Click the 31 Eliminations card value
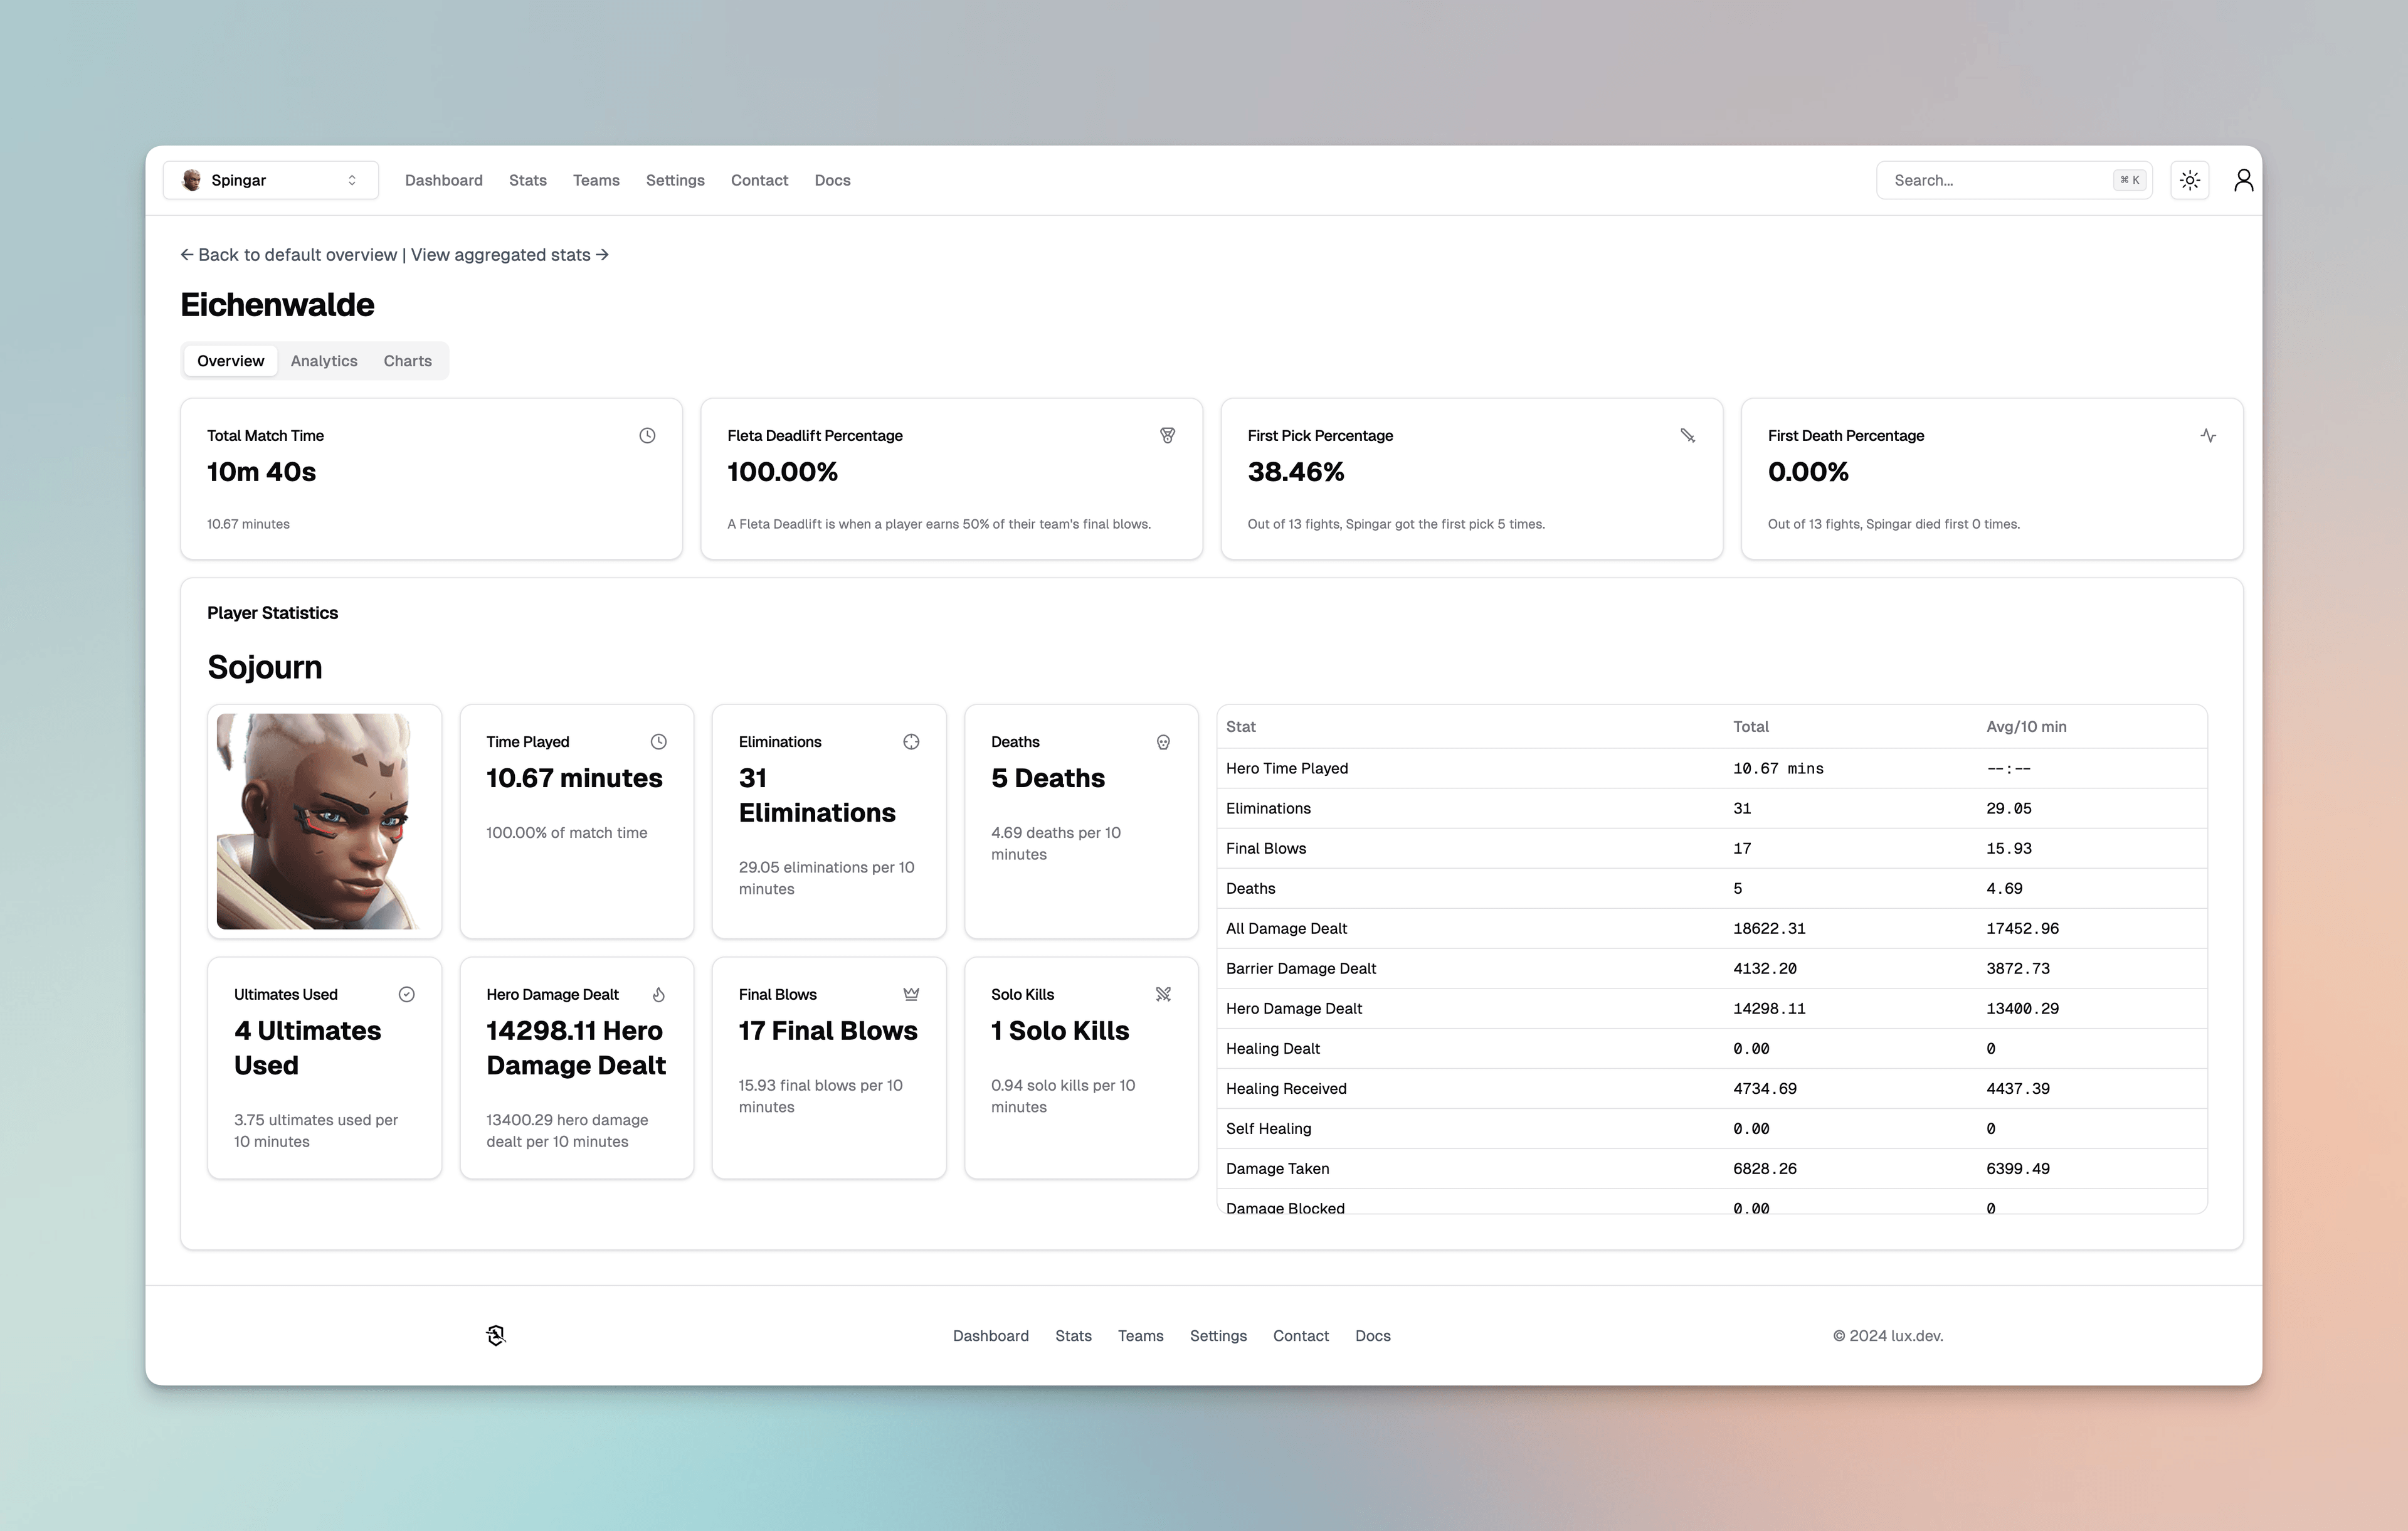 pyautogui.click(x=817, y=795)
